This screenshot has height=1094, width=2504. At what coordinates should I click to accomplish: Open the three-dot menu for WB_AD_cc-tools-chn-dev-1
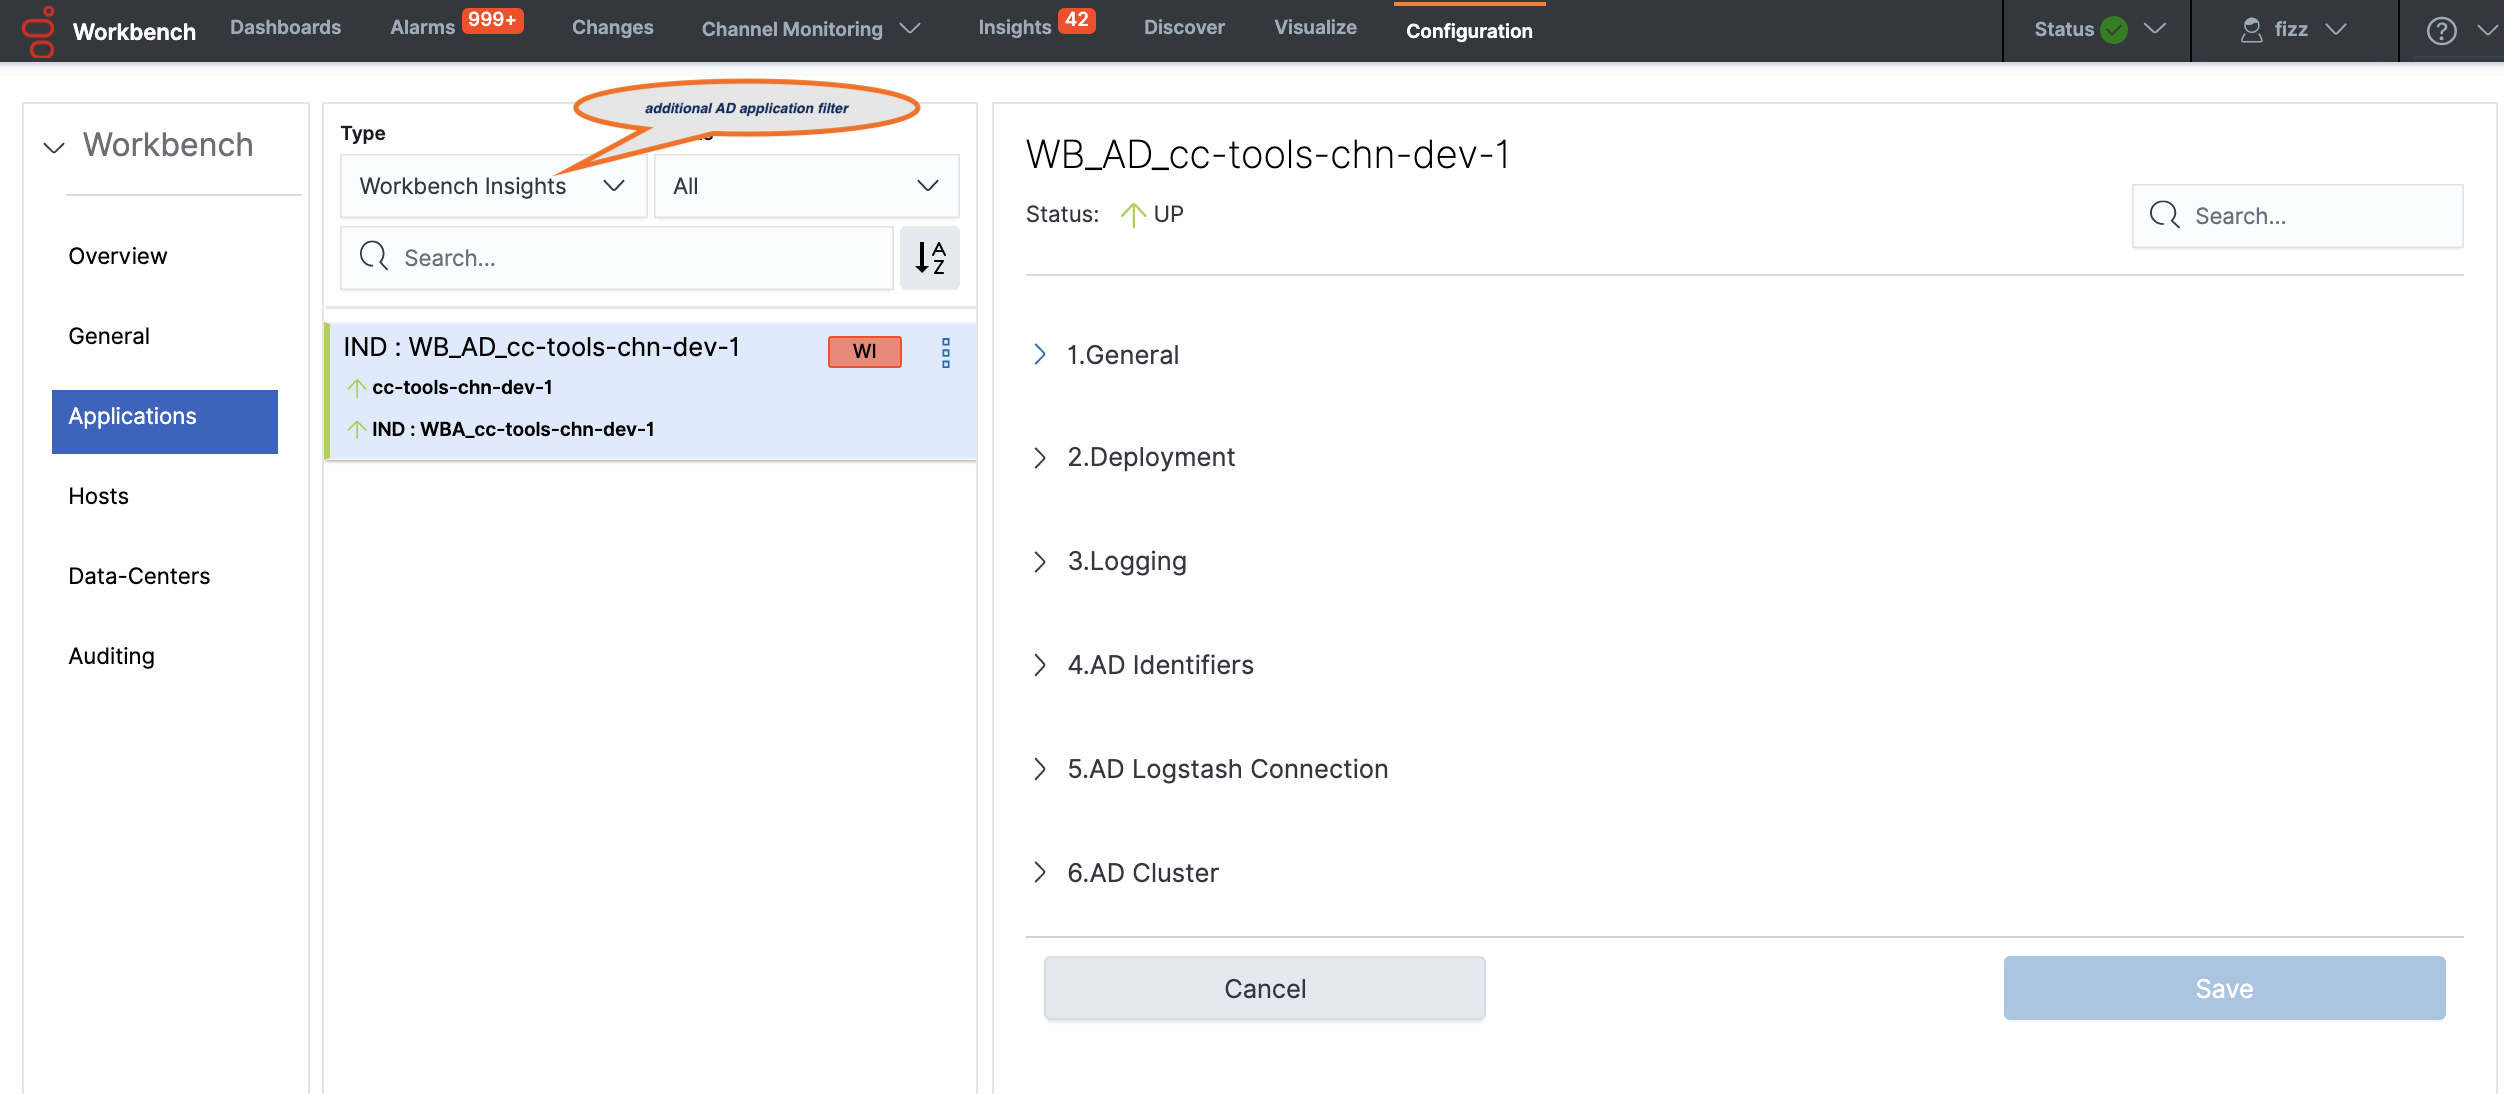pos(945,352)
